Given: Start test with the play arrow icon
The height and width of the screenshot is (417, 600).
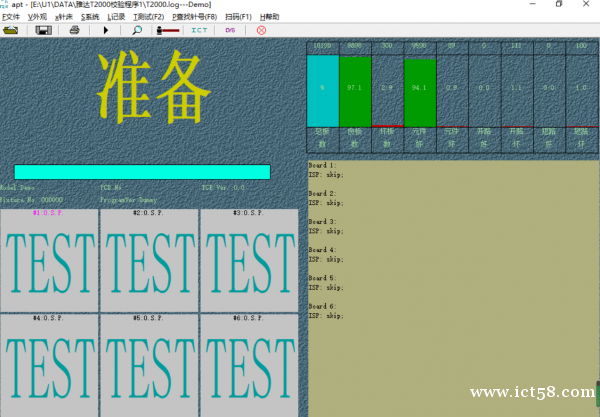Looking at the screenshot, I should point(107,30).
